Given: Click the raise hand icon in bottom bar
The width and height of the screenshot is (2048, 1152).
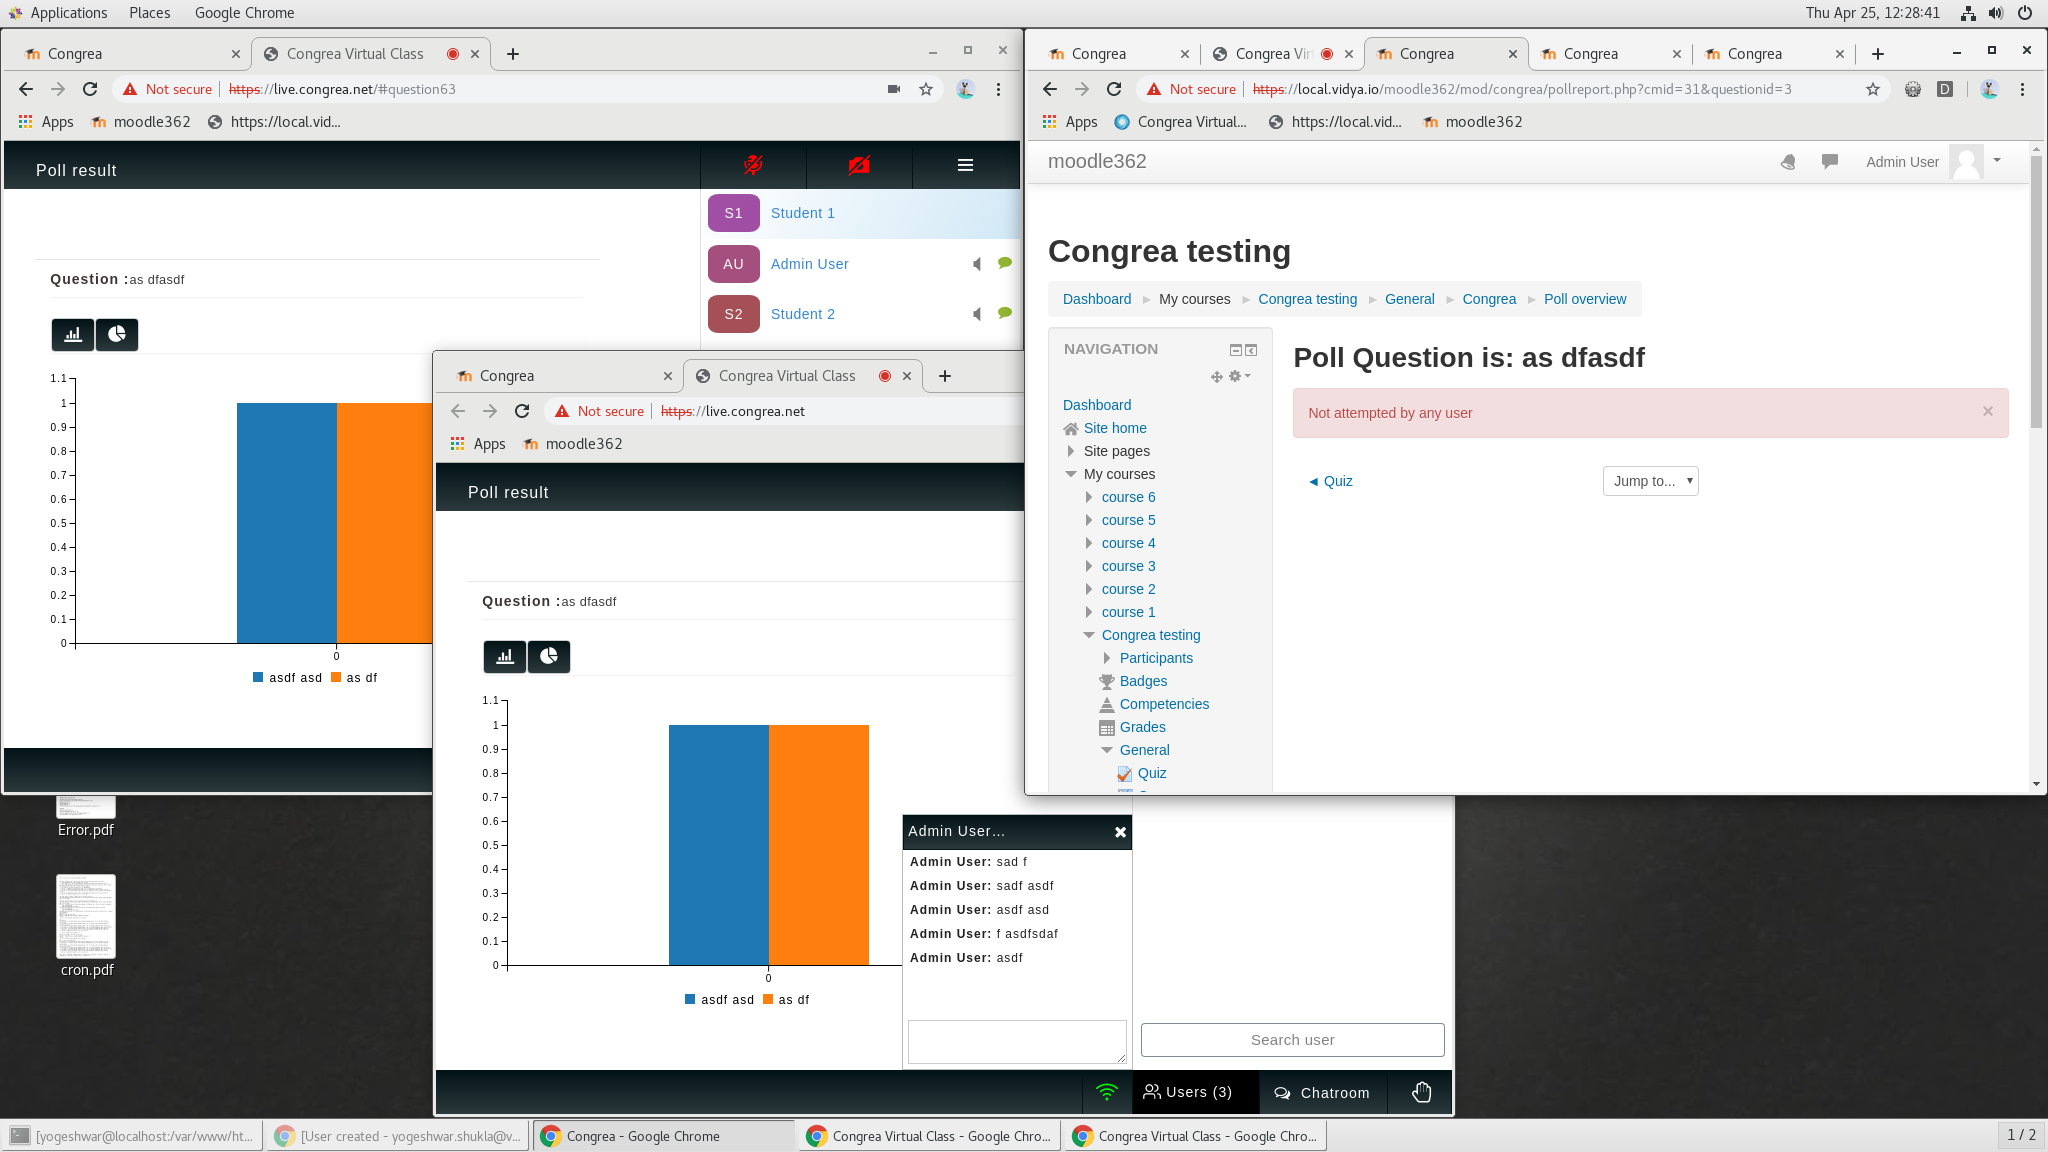Looking at the screenshot, I should point(1421,1092).
